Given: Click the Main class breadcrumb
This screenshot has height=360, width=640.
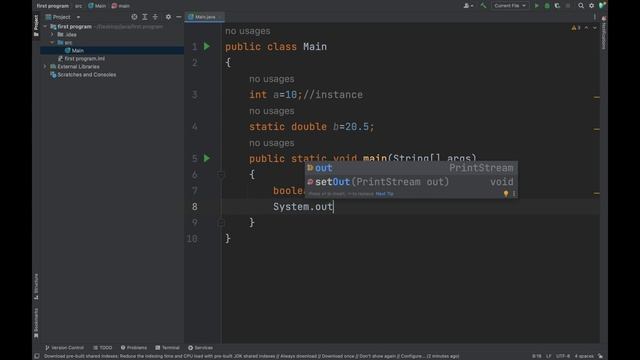Looking at the screenshot, I should click(x=97, y=6).
